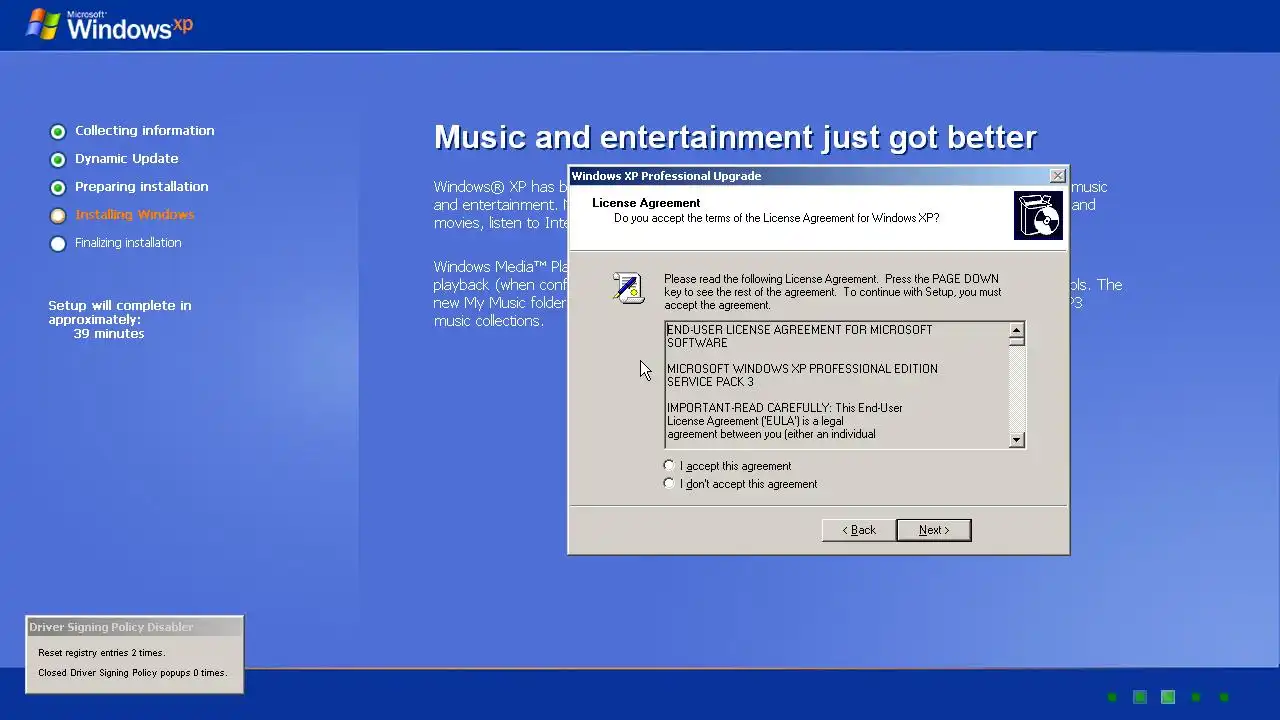The width and height of the screenshot is (1280, 720).
Task: Click the "IMPORTANT-READ CAREFULLY" license line
Action: coord(785,408)
